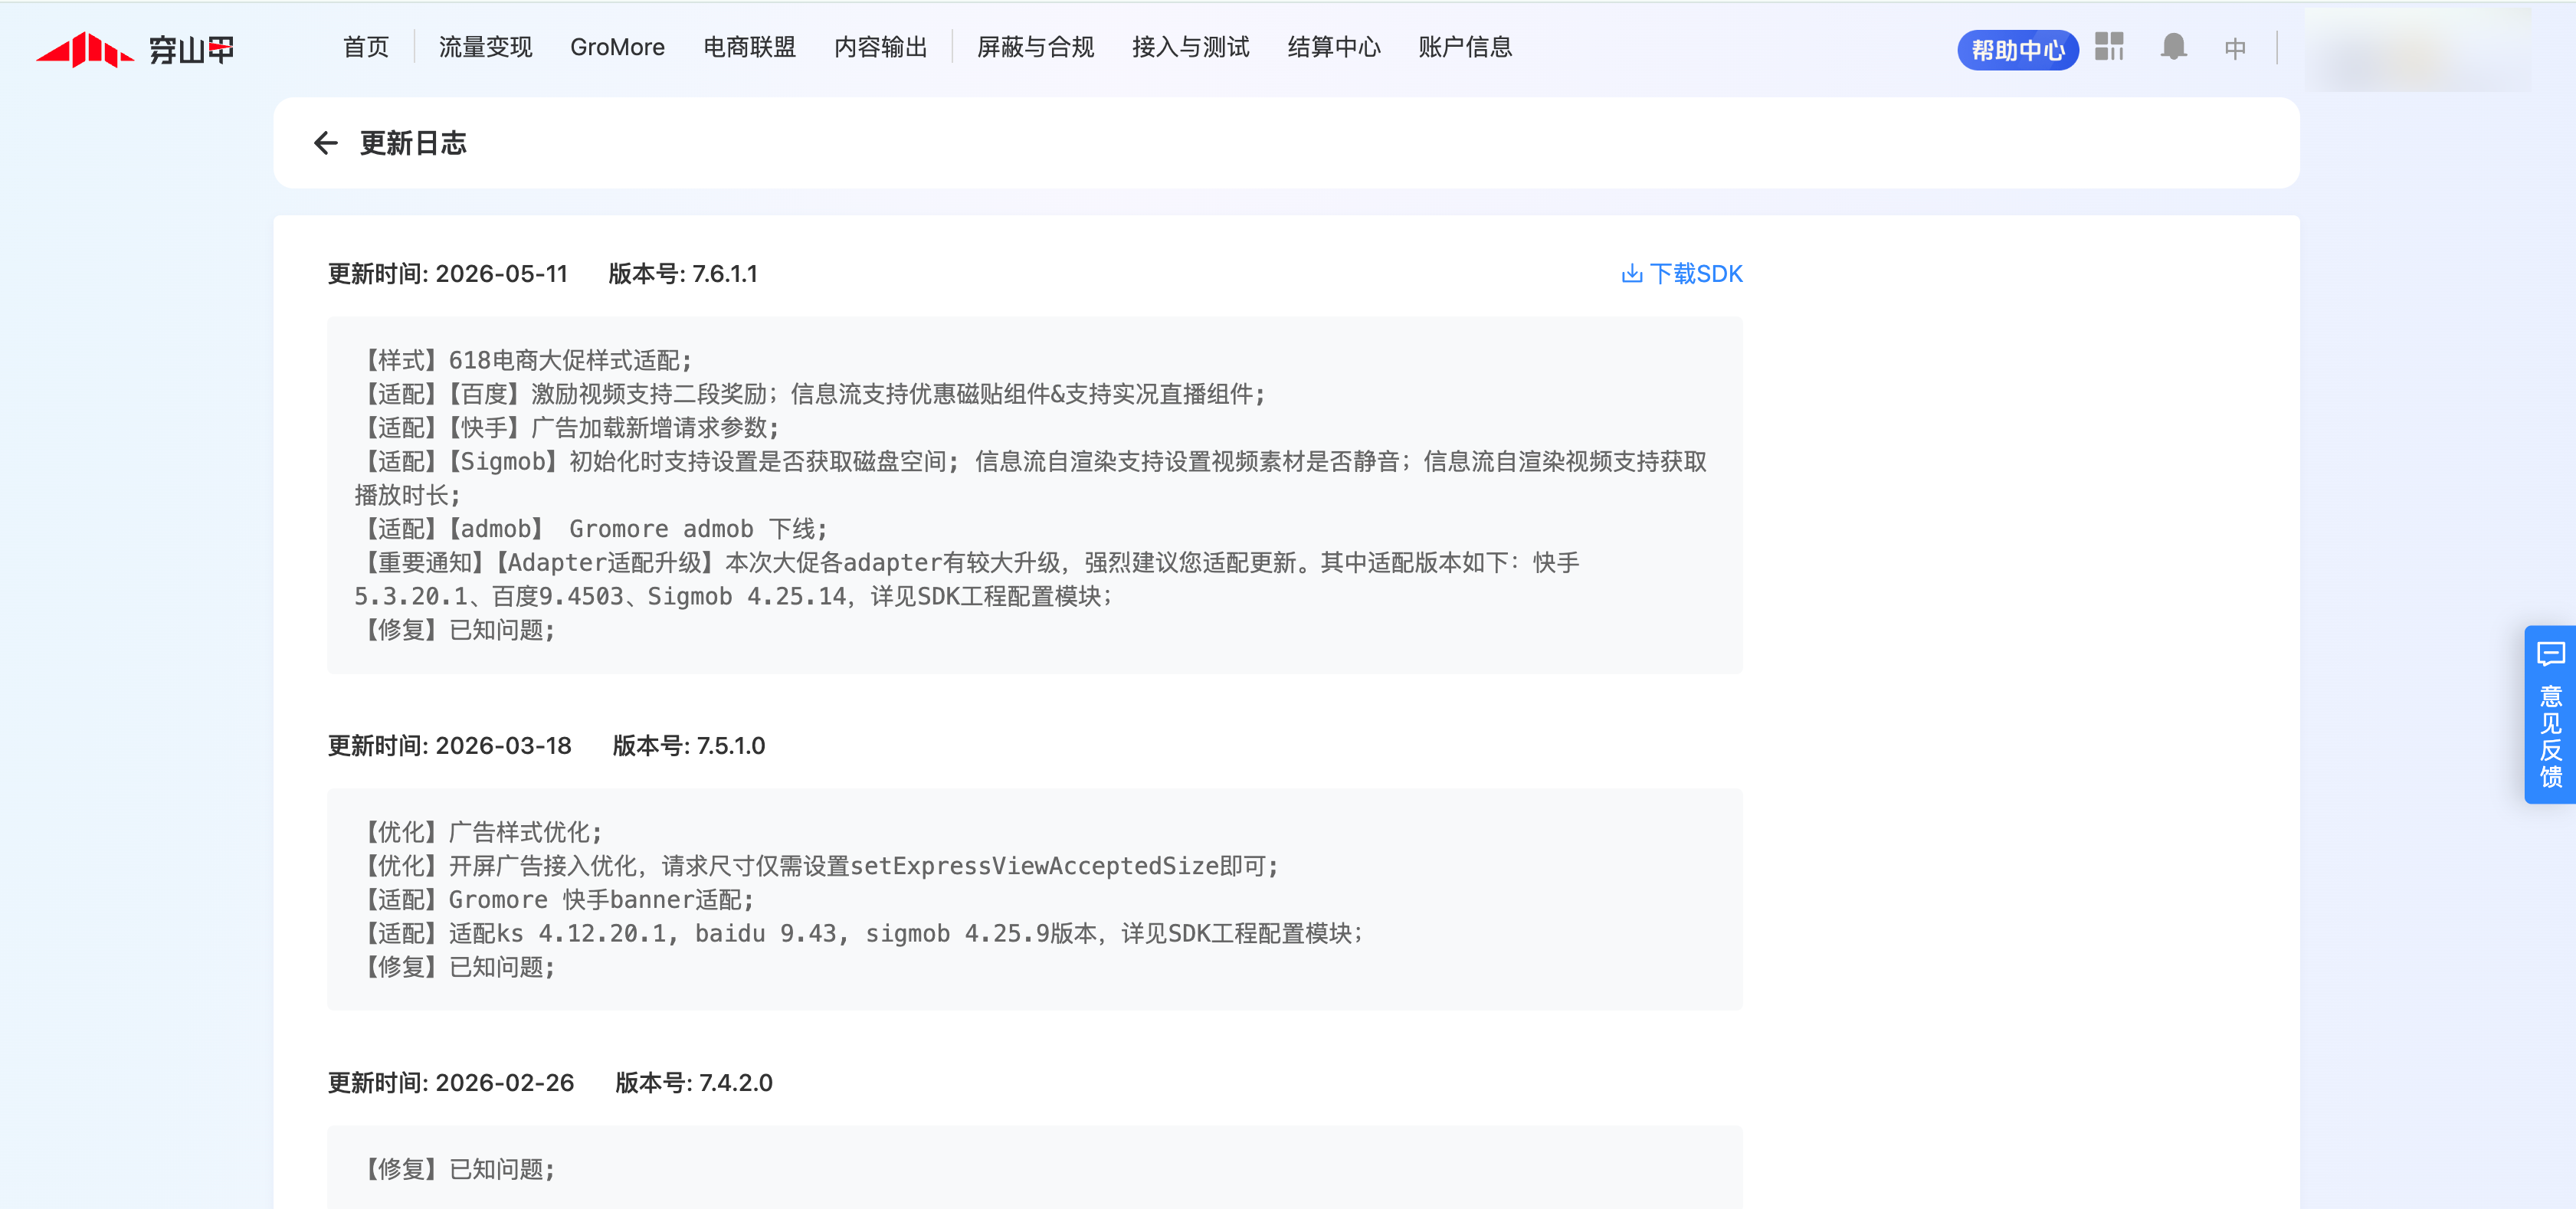Click the 帮助中心 button
This screenshot has width=2576, height=1209.
click(2018, 50)
